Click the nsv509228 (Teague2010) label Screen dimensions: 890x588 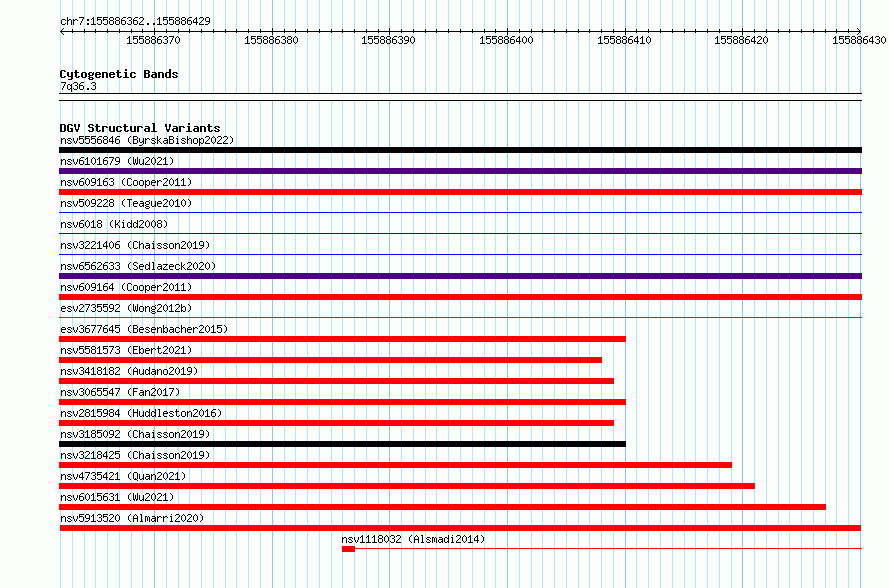coord(126,203)
